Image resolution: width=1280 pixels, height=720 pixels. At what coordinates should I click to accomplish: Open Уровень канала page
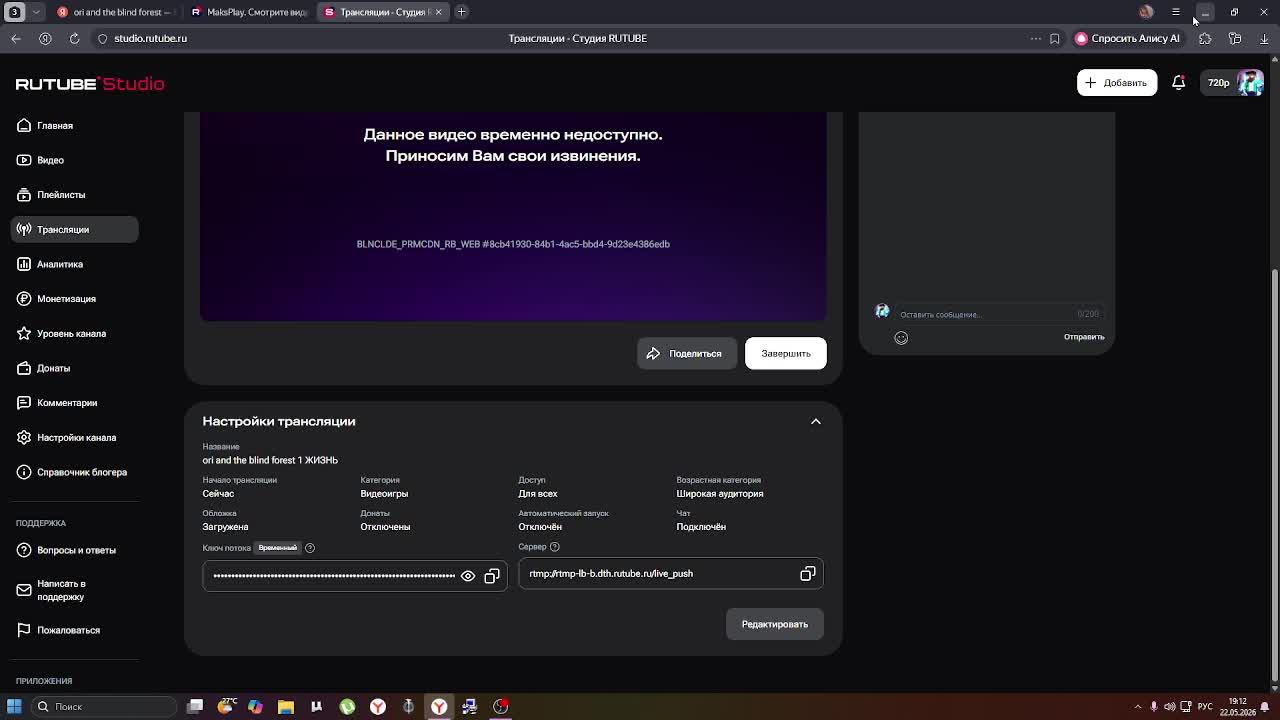75,333
